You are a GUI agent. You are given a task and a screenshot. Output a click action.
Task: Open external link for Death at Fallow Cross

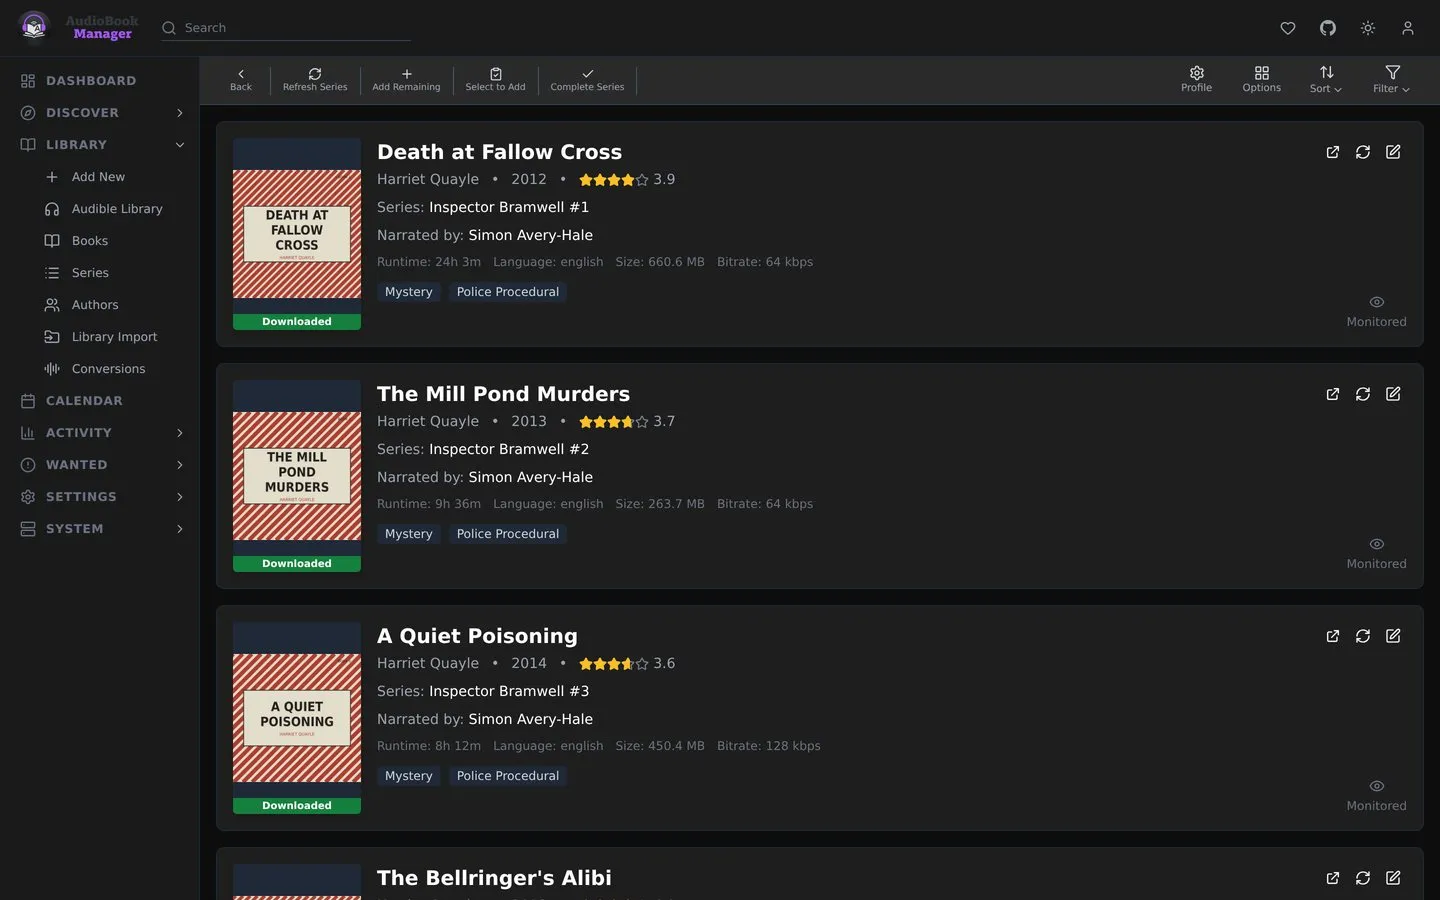(1332, 152)
